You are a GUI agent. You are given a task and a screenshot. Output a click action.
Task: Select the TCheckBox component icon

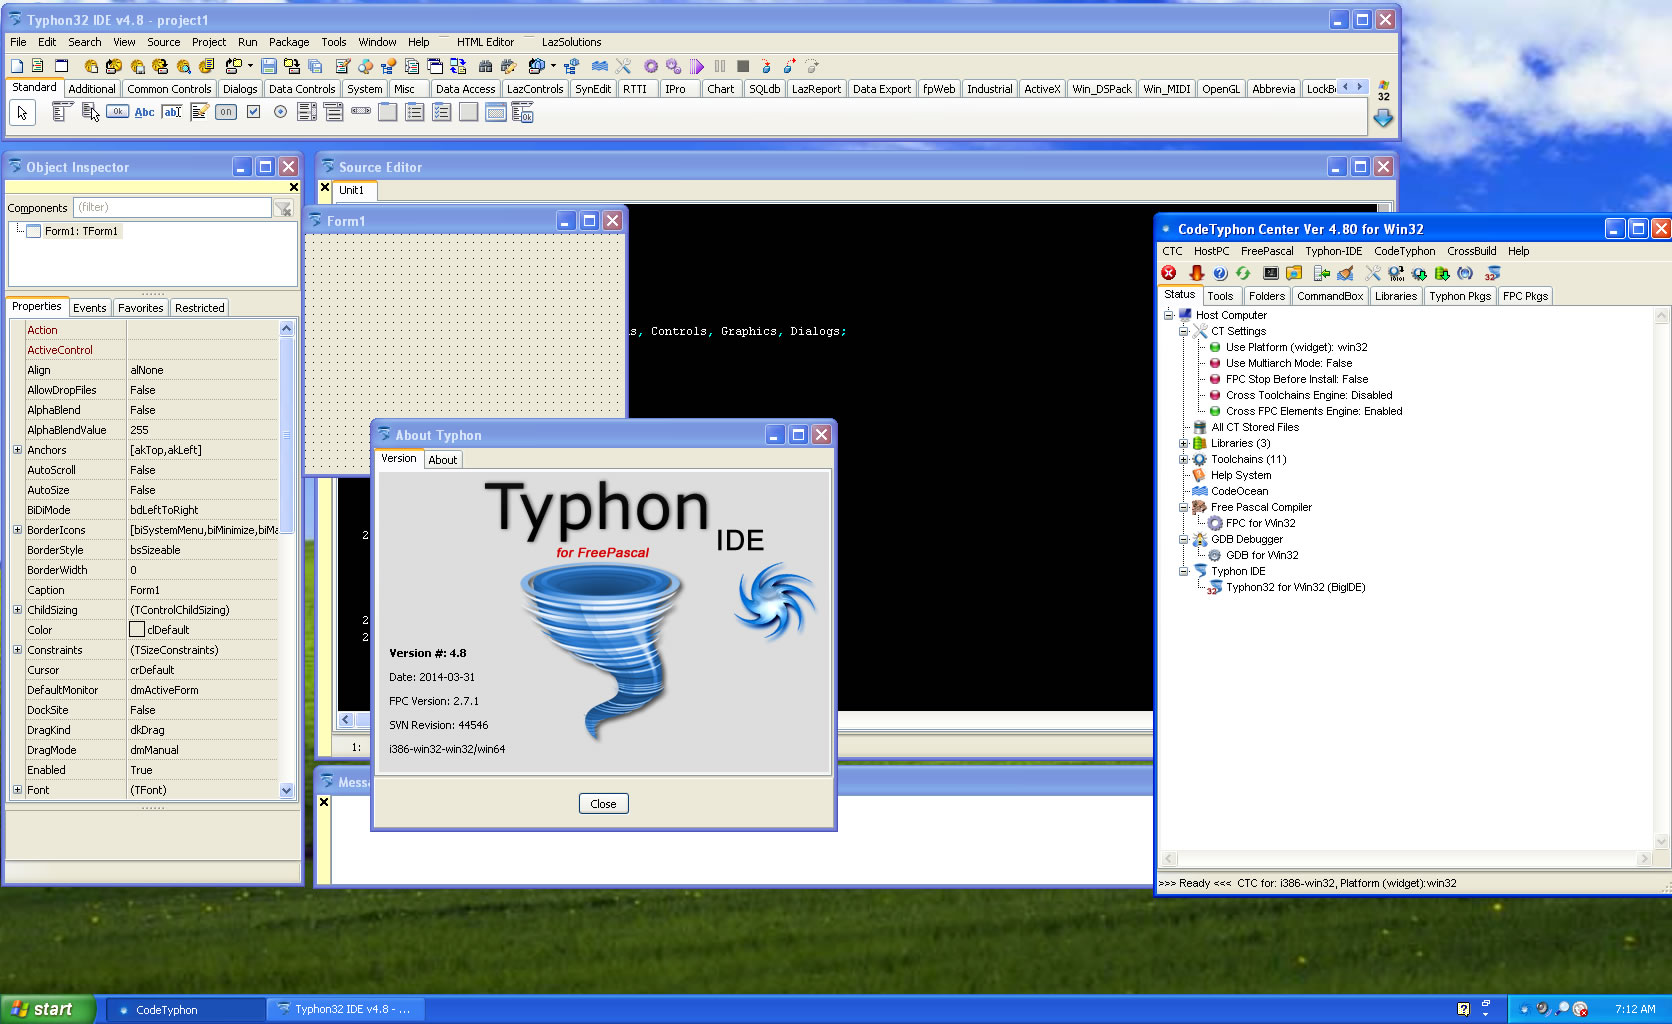pos(253,112)
